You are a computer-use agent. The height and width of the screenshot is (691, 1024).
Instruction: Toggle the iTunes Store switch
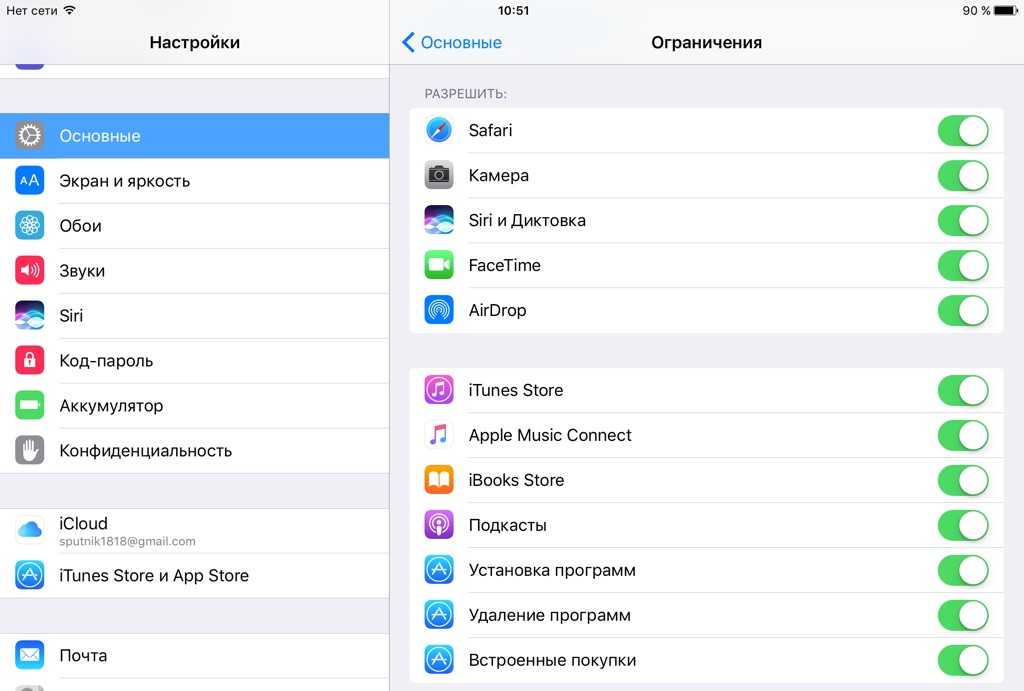[x=963, y=391]
